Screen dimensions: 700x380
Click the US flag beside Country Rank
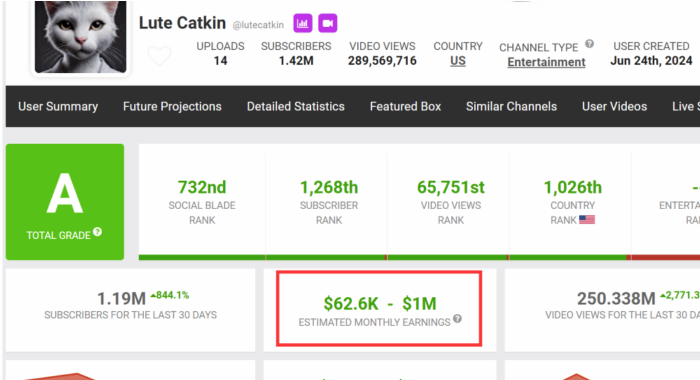(587, 220)
